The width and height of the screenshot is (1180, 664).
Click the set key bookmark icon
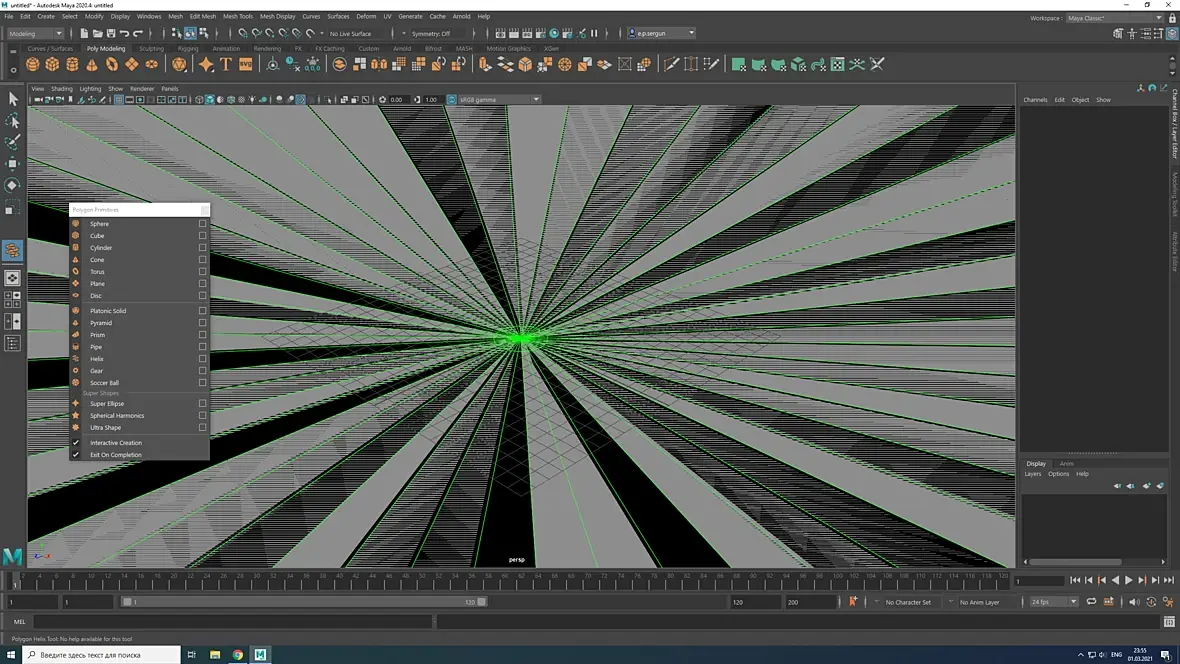(x=852, y=602)
